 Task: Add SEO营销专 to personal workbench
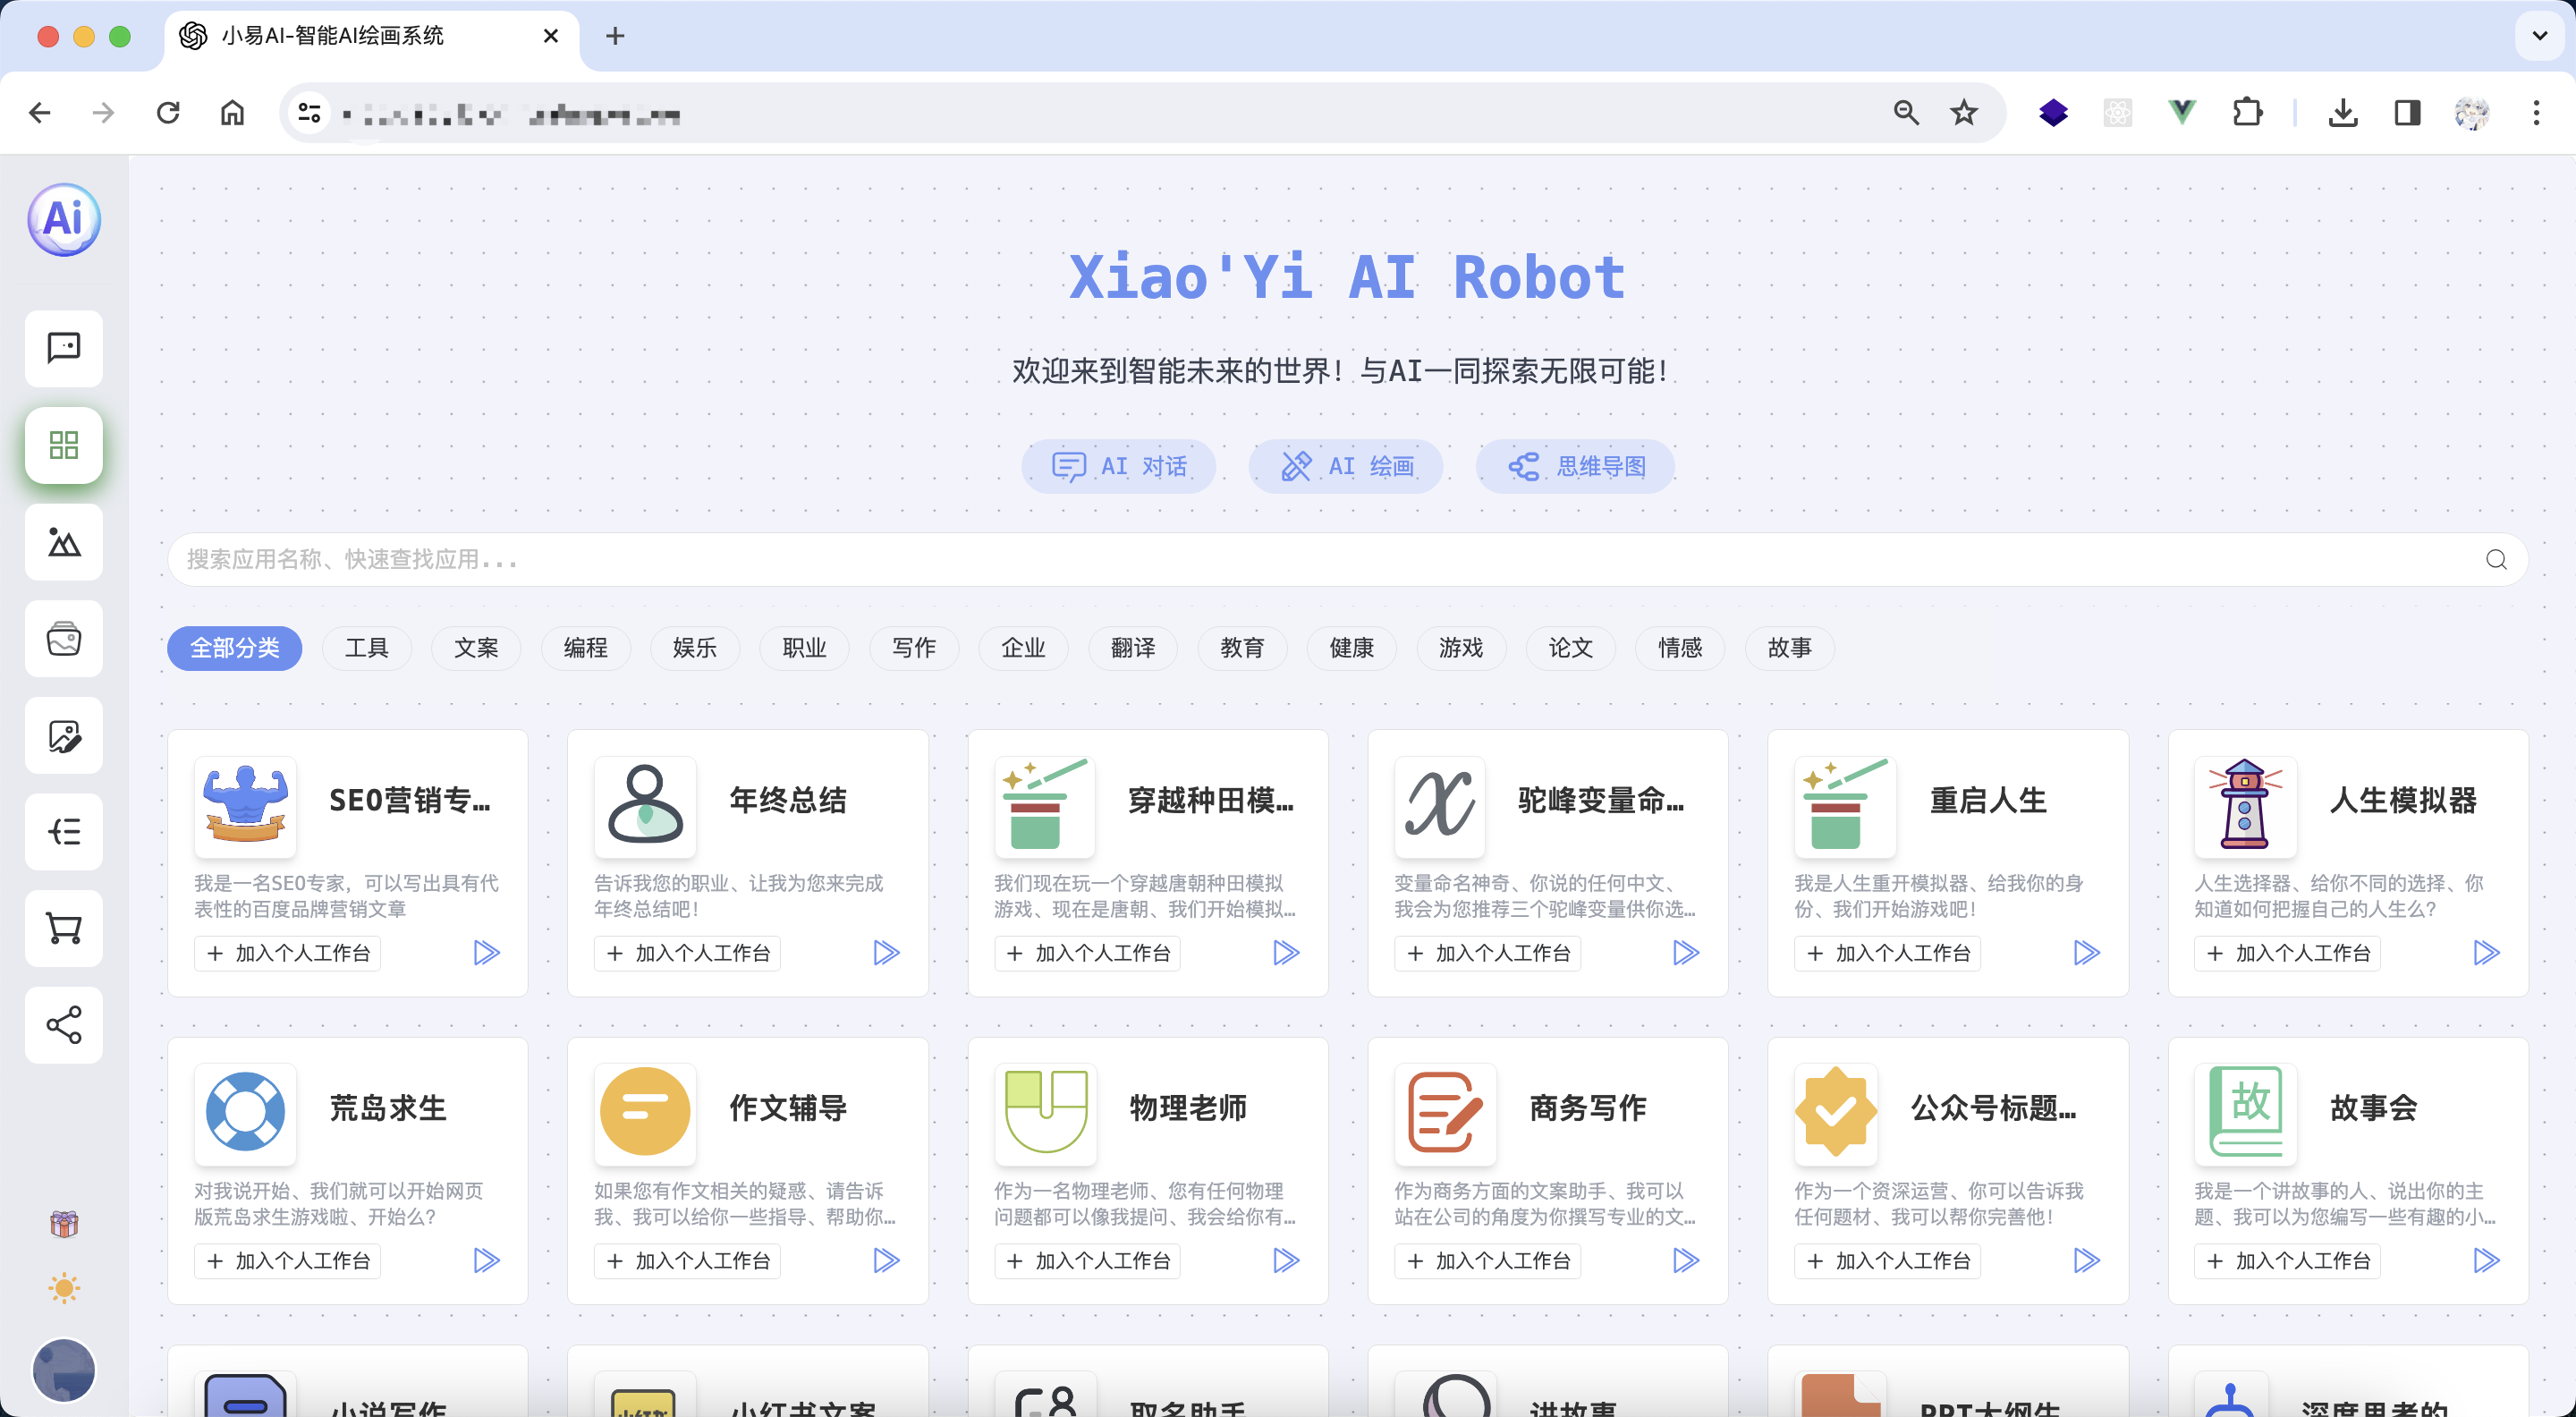[288, 953]
